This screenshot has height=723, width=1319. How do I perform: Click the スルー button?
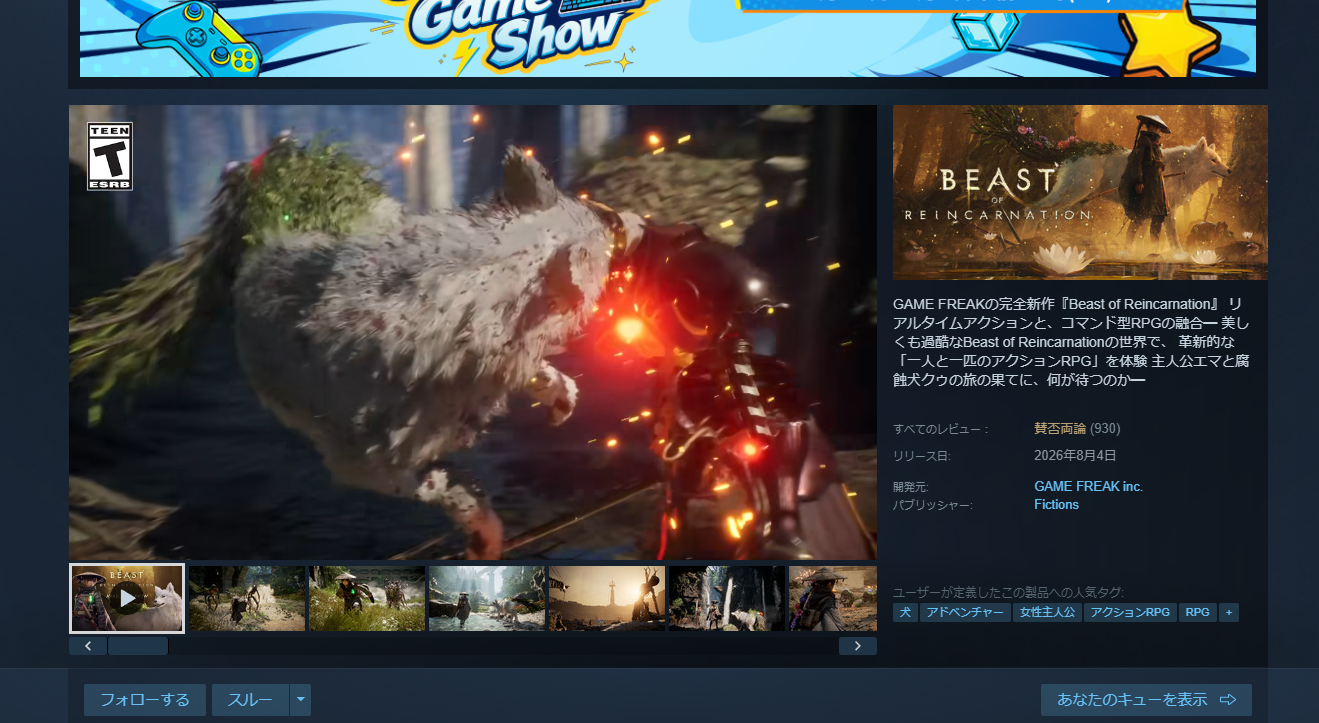click(250, 700)
